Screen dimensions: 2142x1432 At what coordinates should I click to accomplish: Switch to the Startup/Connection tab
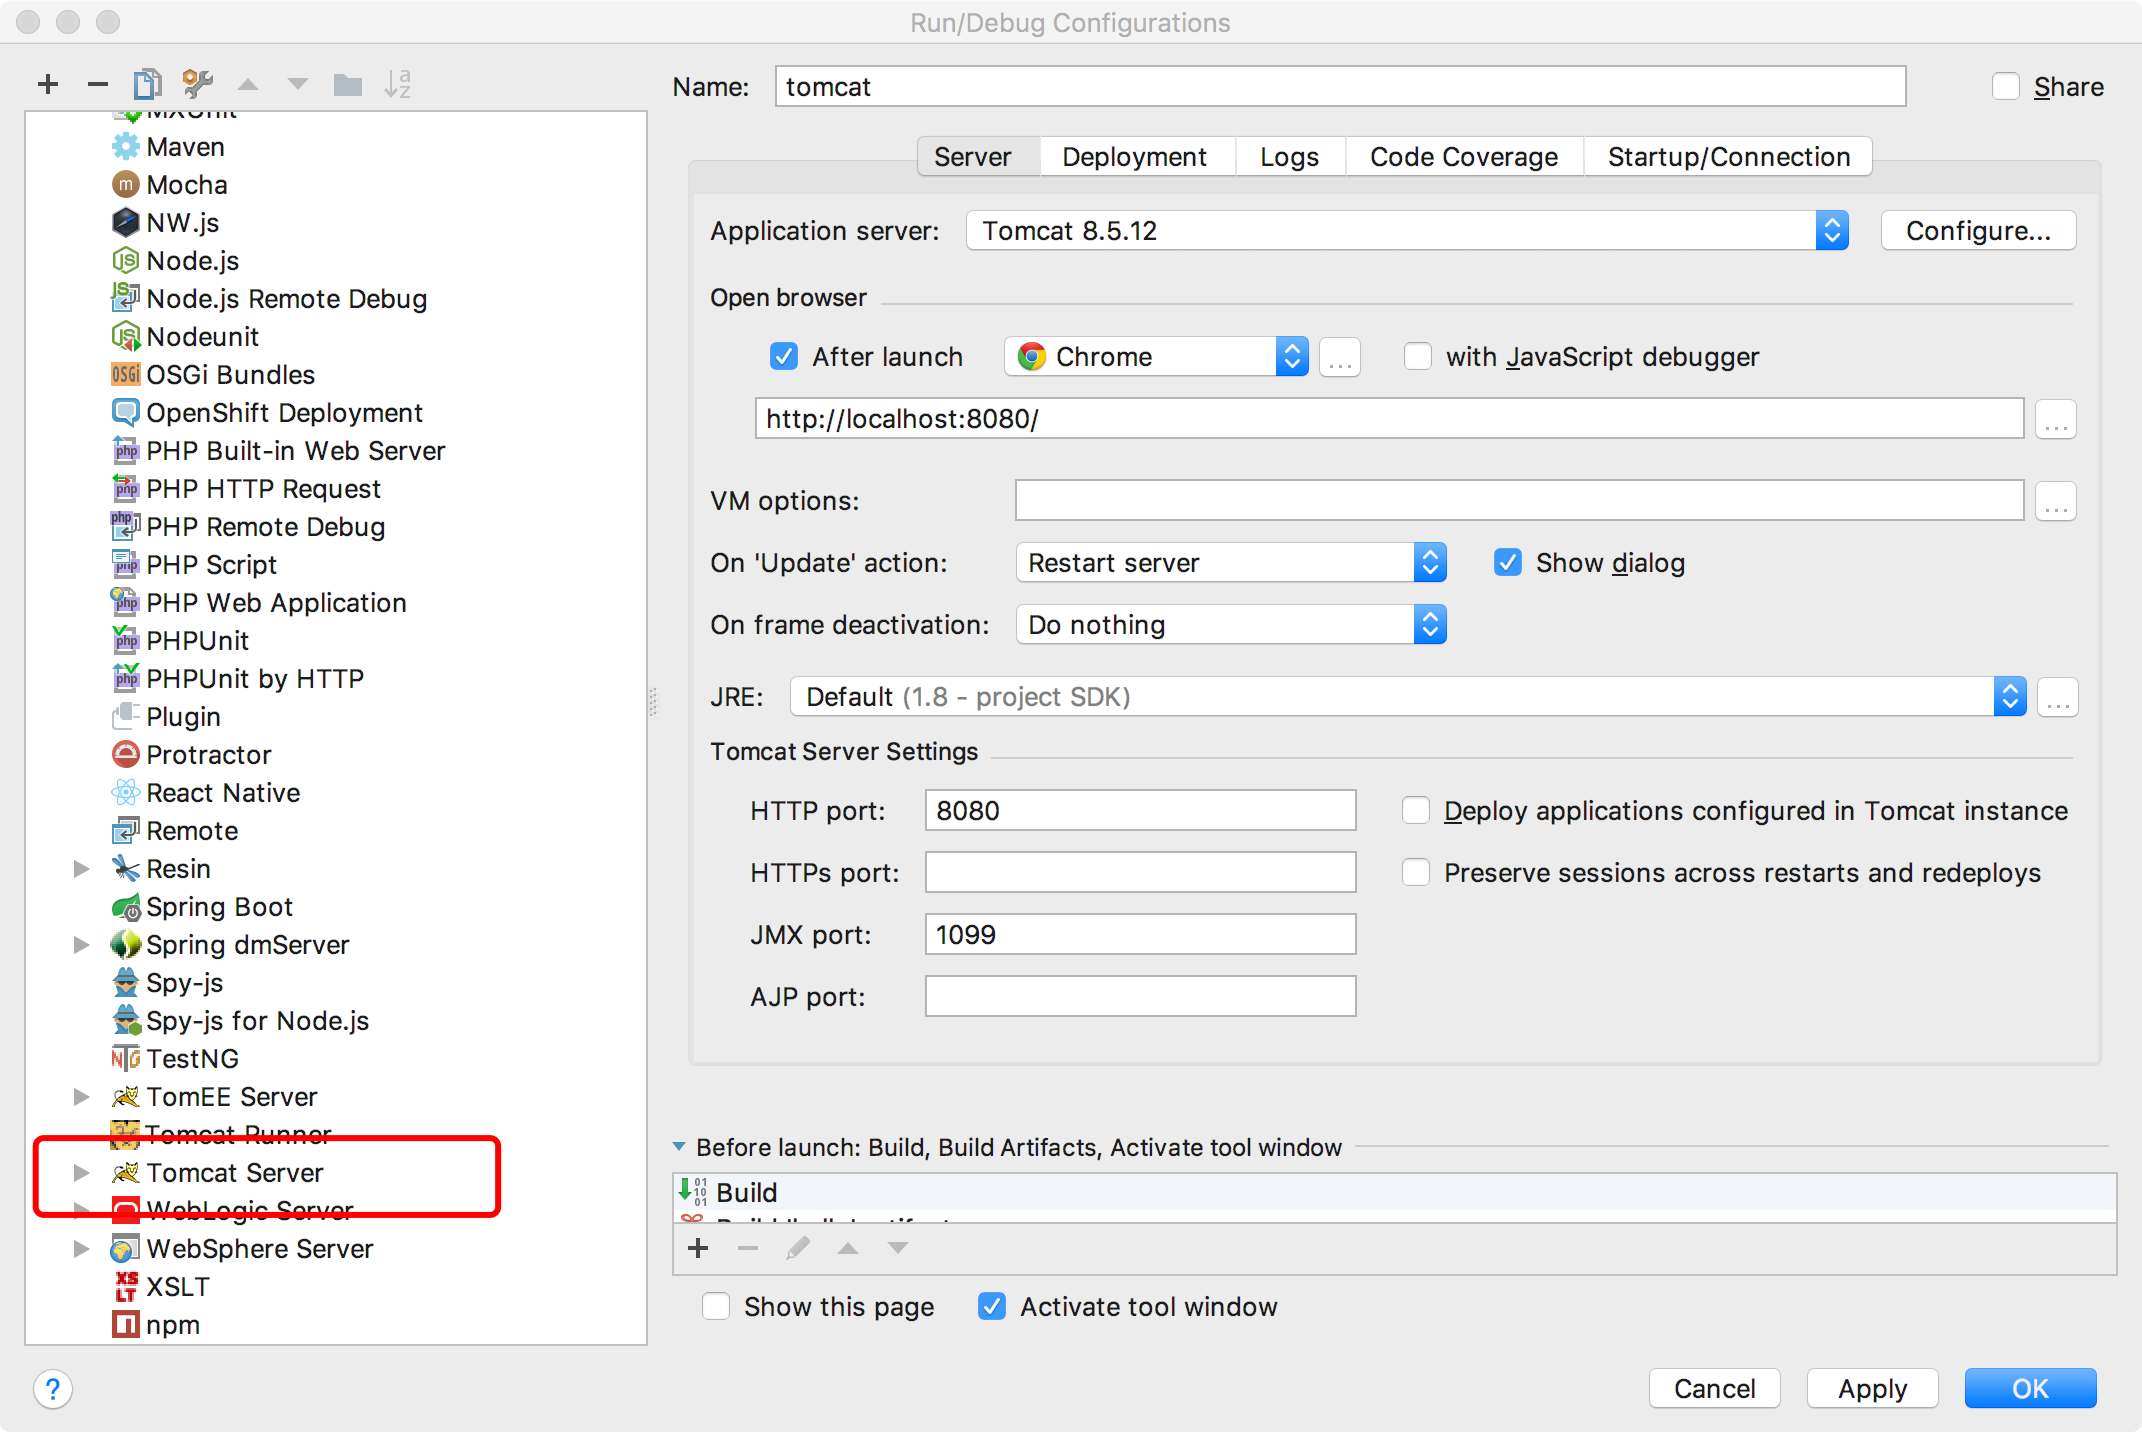point(1729,157)
